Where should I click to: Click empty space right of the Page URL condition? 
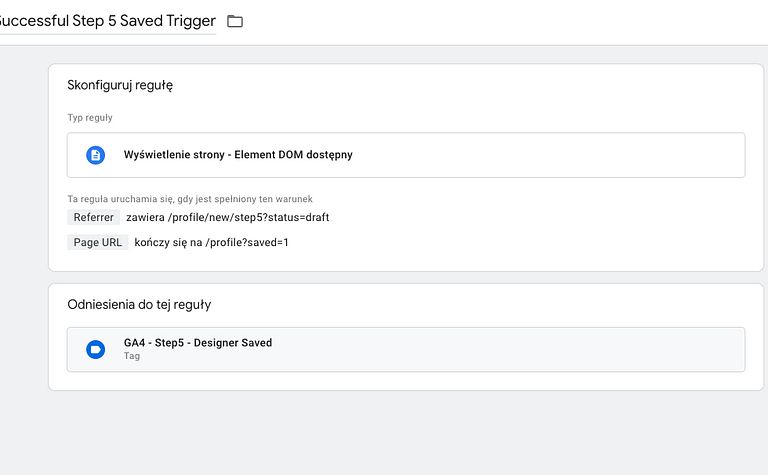click(x=500, y=242)
